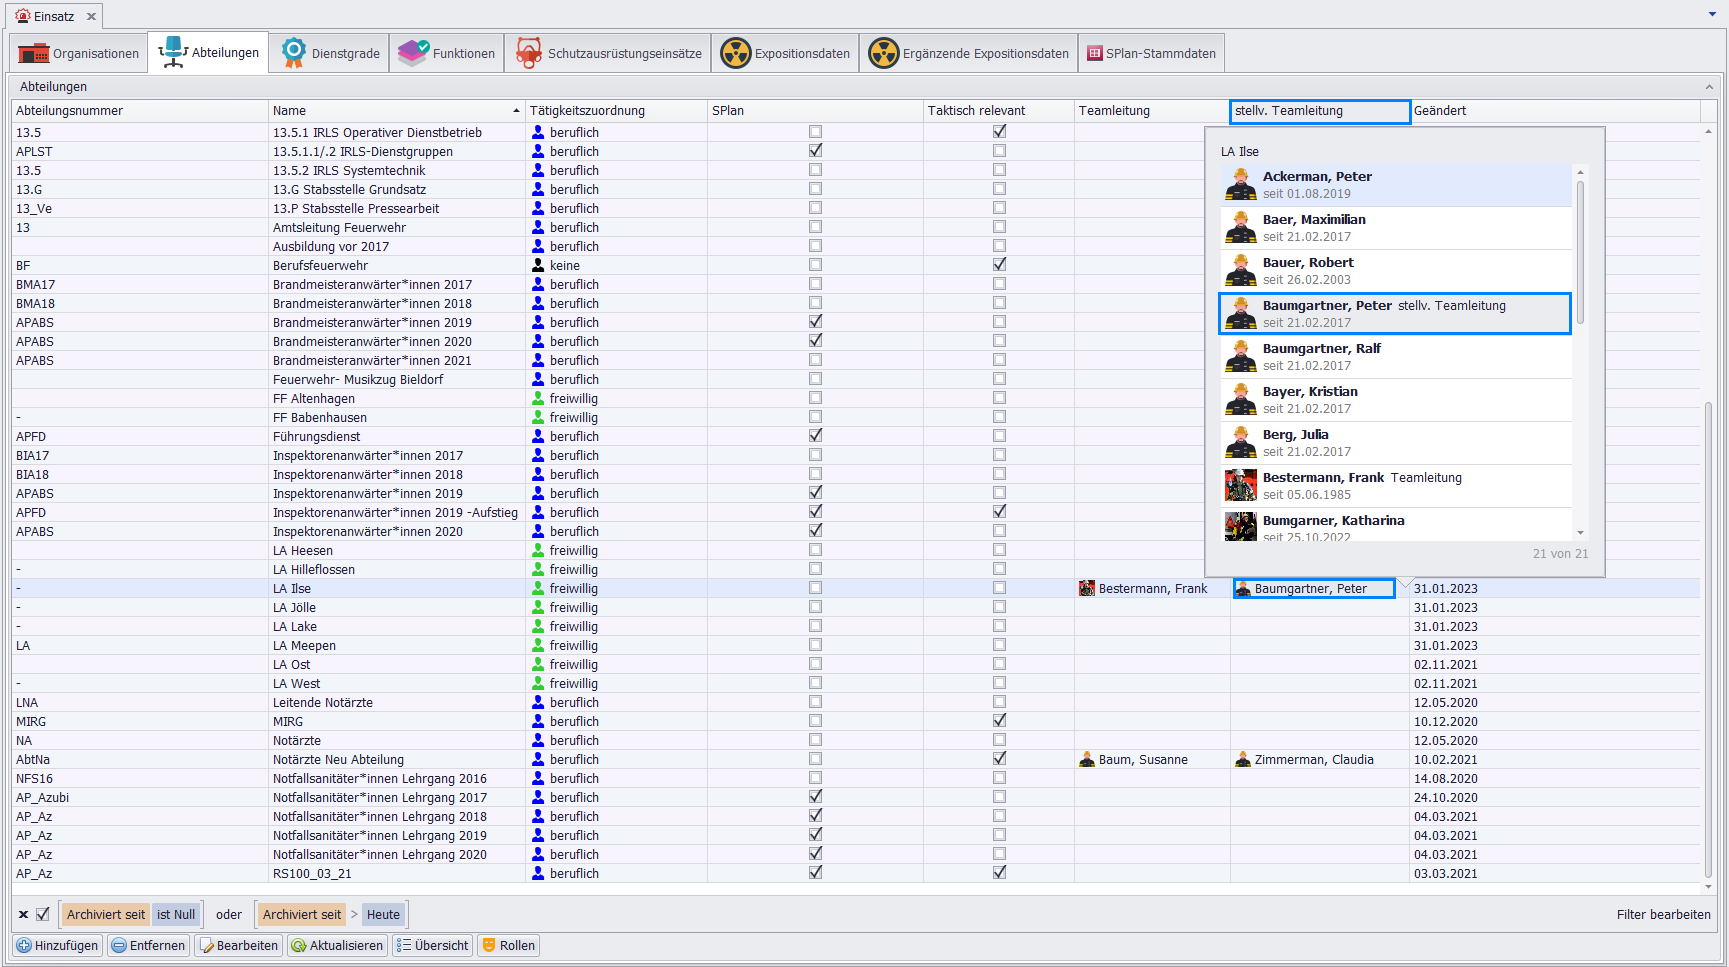Click the Expositionsdaten radiation icon
Screen dimensions: 1729x967
tap(736, 53)
